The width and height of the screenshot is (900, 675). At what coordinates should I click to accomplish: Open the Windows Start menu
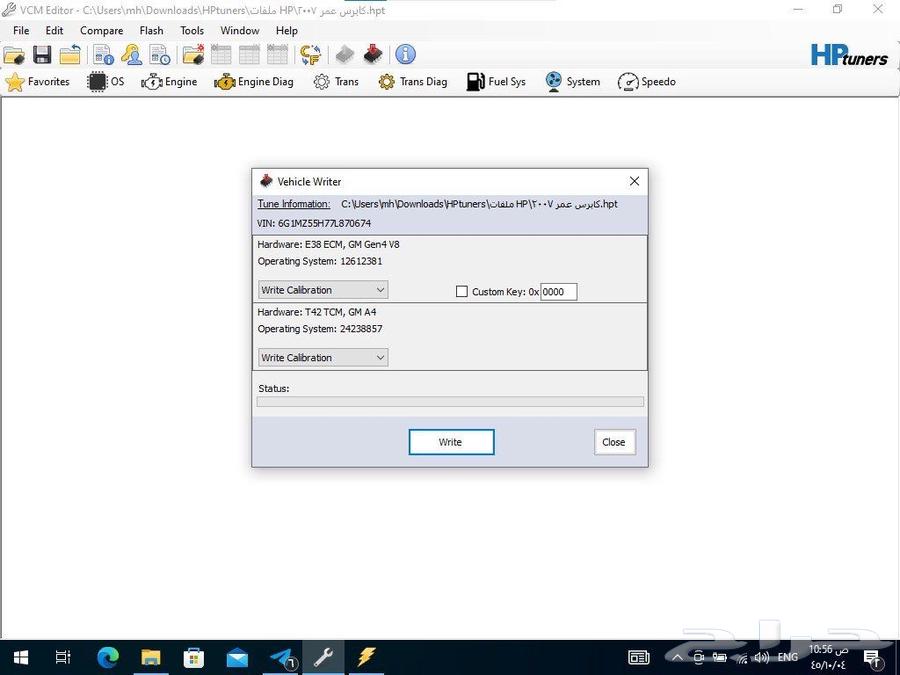click(x=21, y=657)
